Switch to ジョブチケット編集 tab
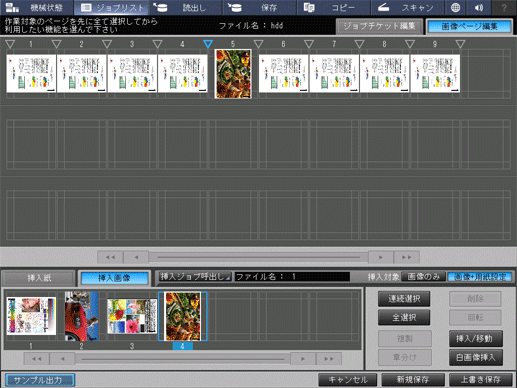 379,26
